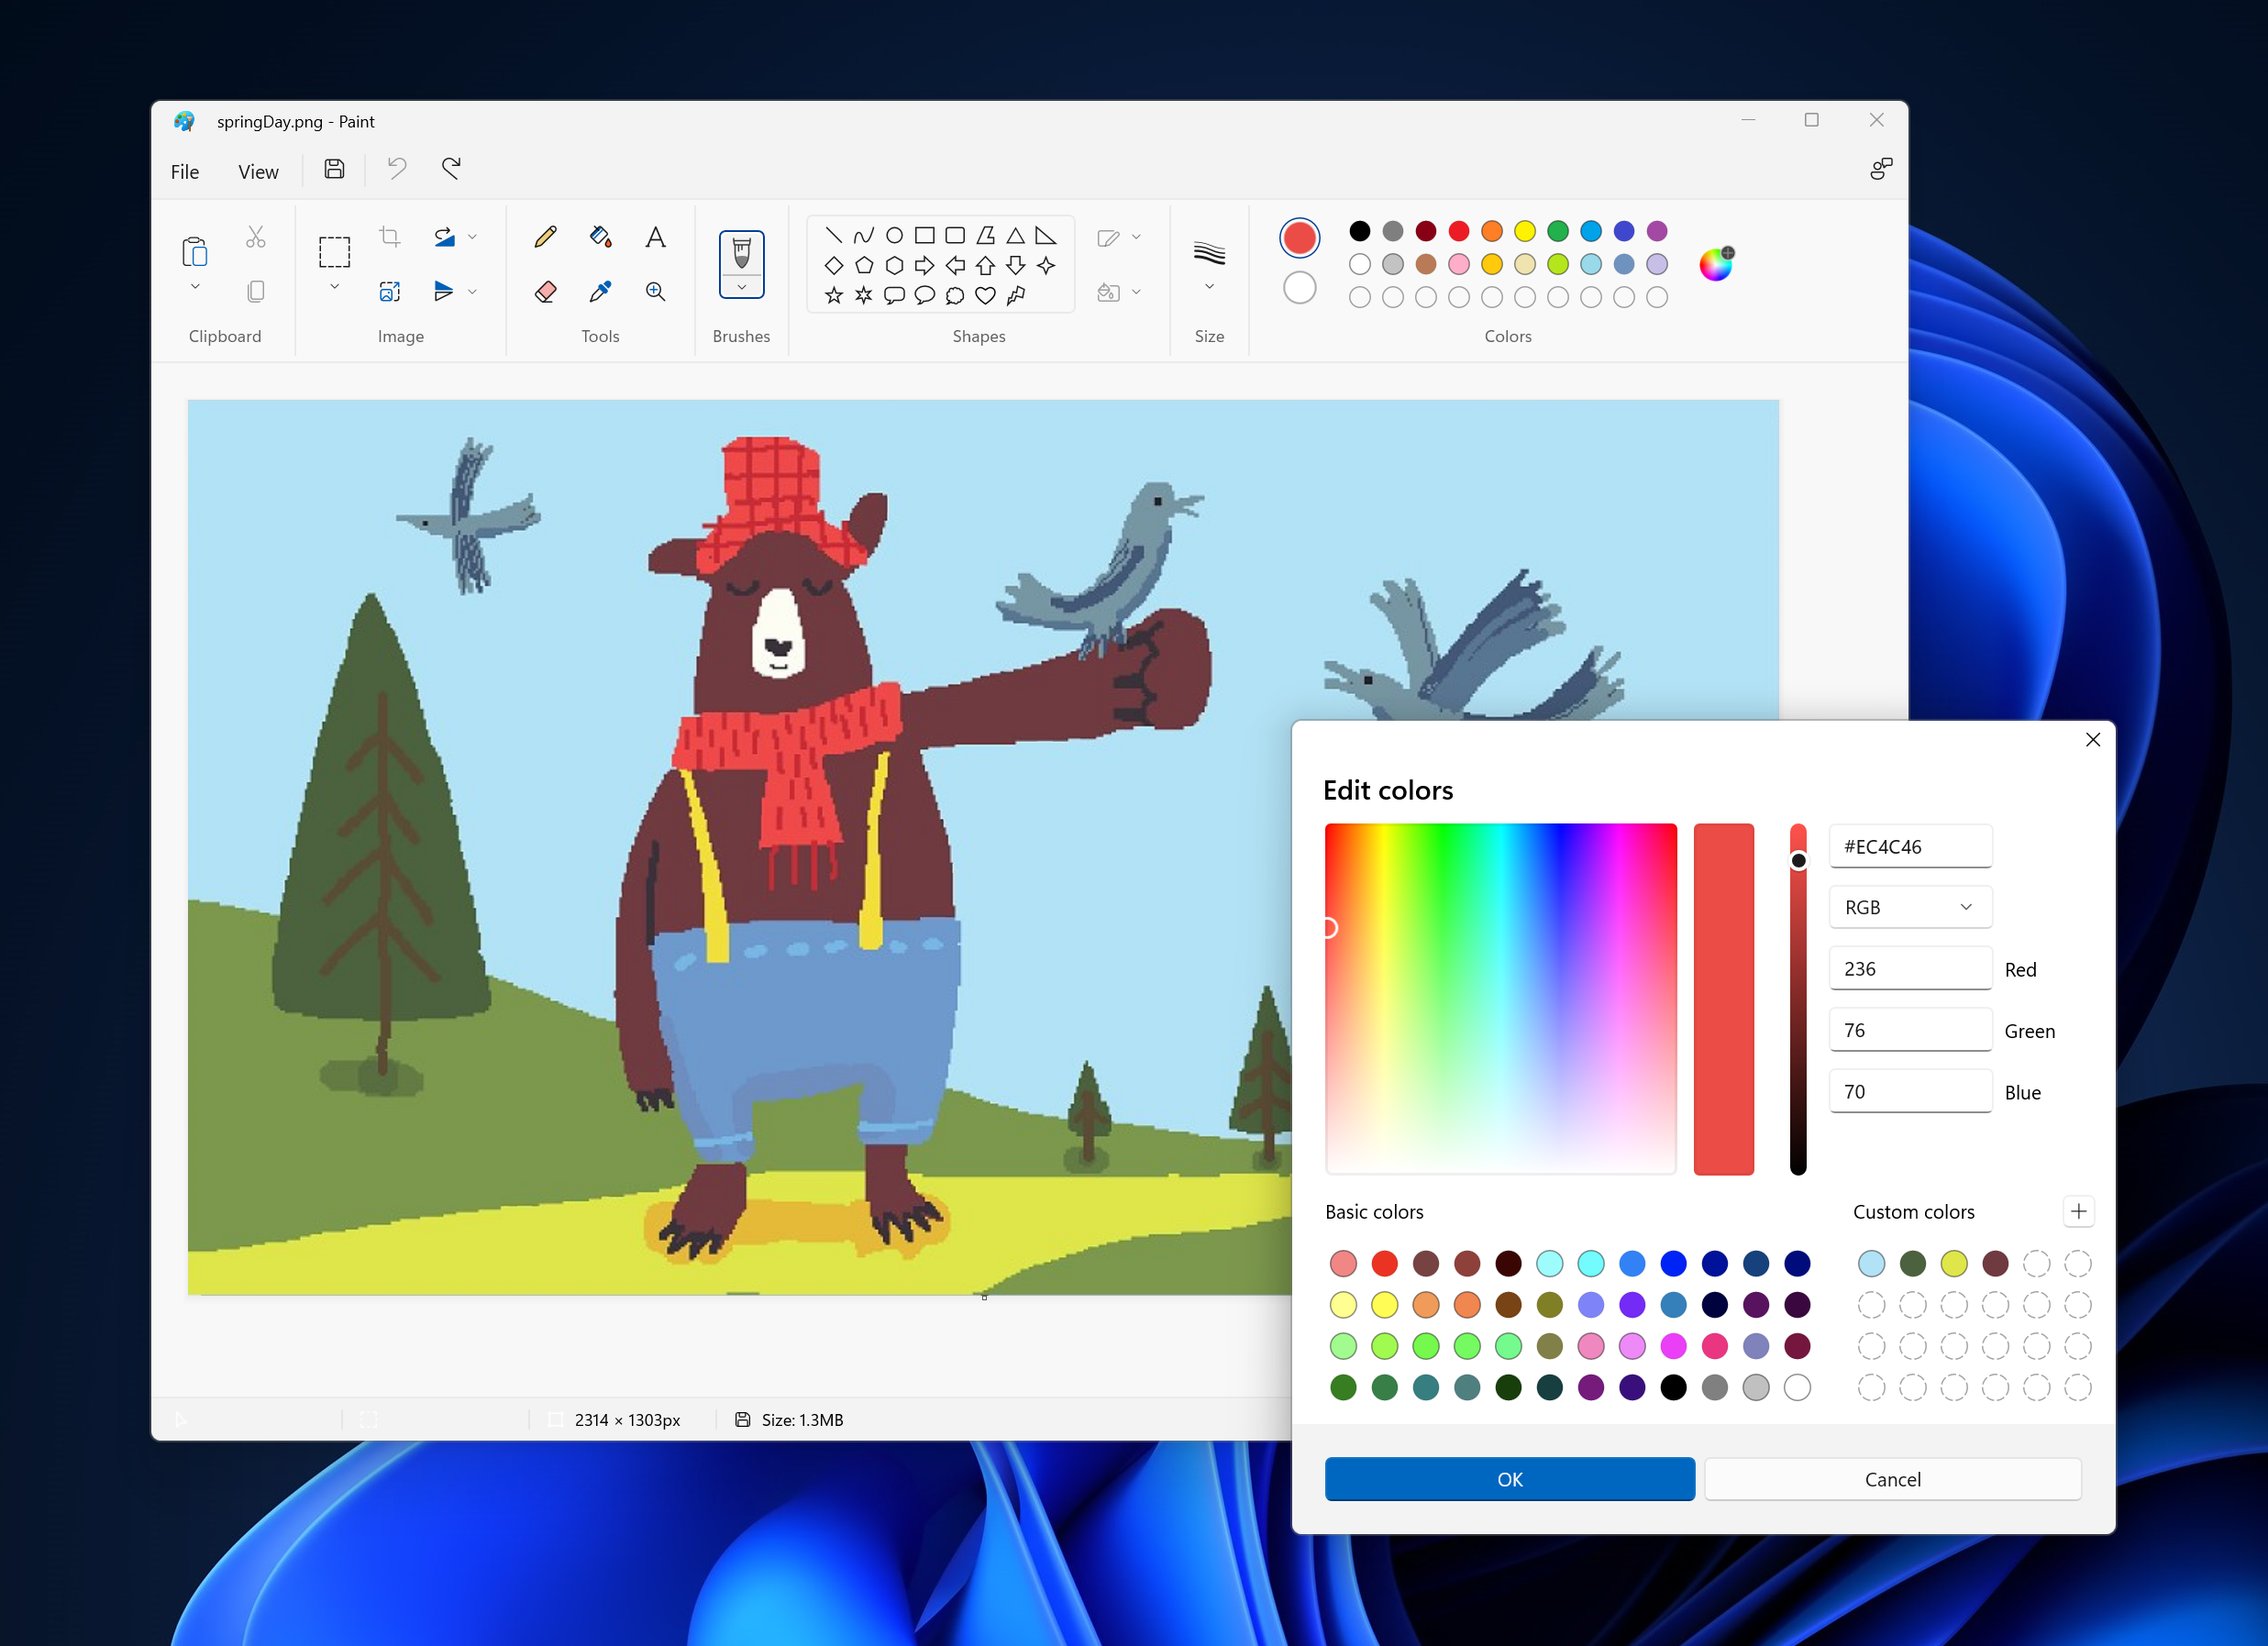Viewport: 2268px width, 1646px height.
Task: Select the star shape
Action: click(x=832, y=295)
